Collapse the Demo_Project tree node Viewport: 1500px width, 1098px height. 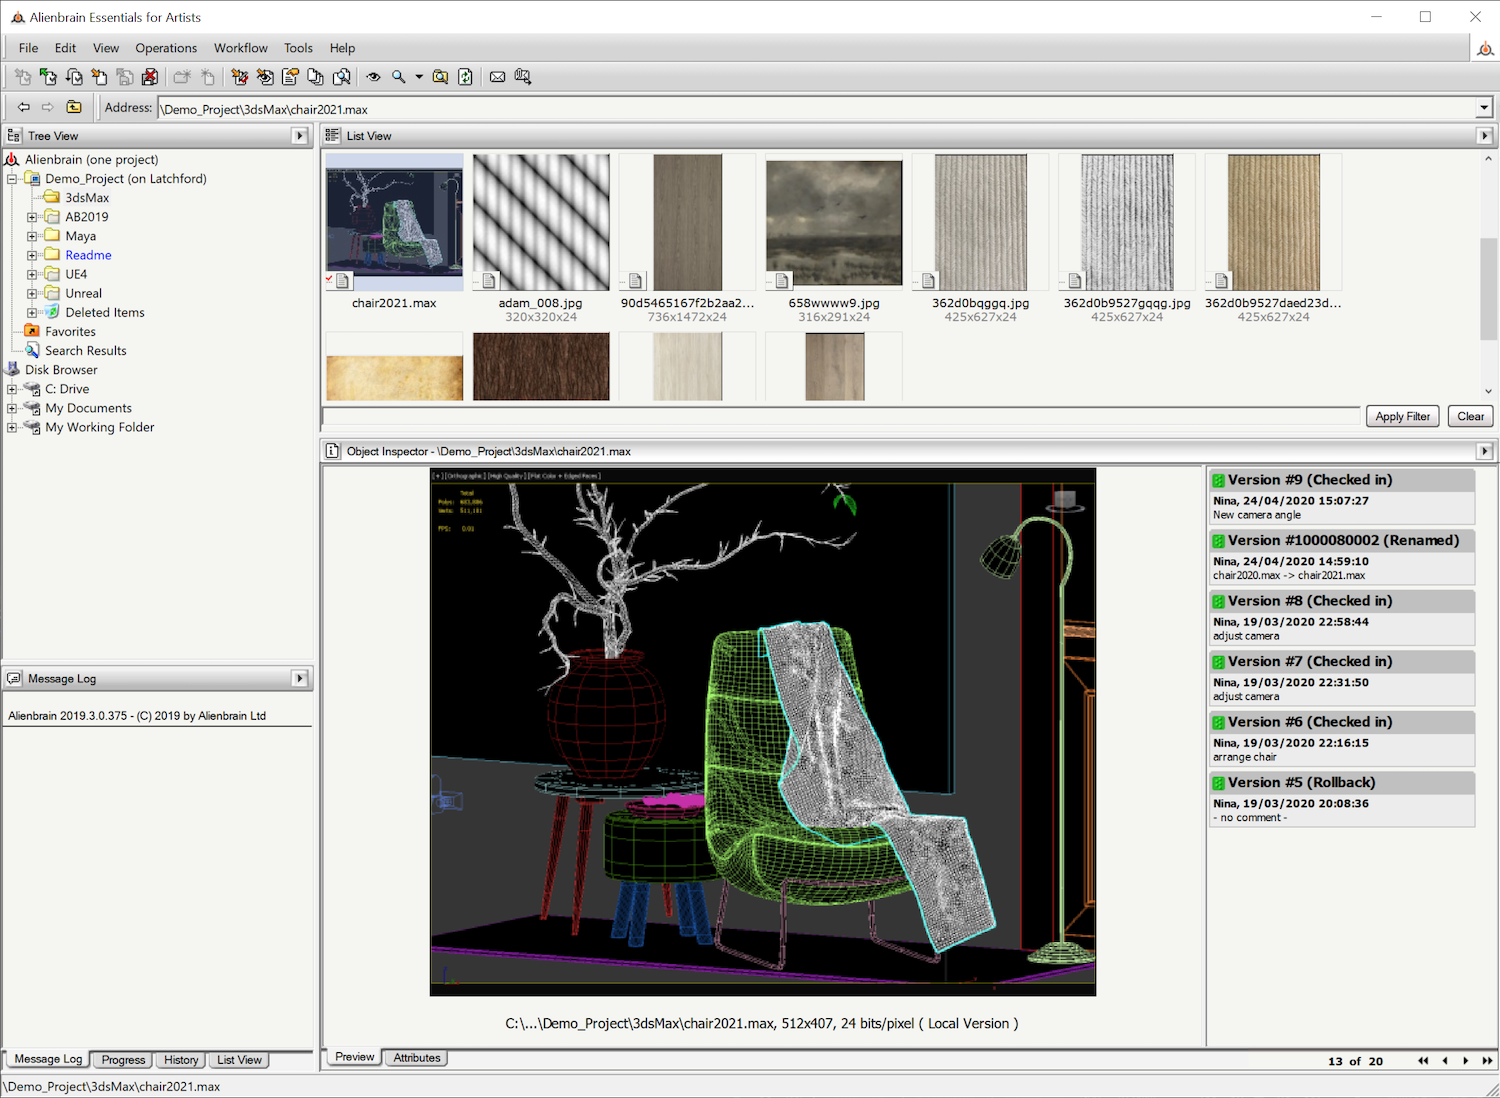tap(12, 179)
